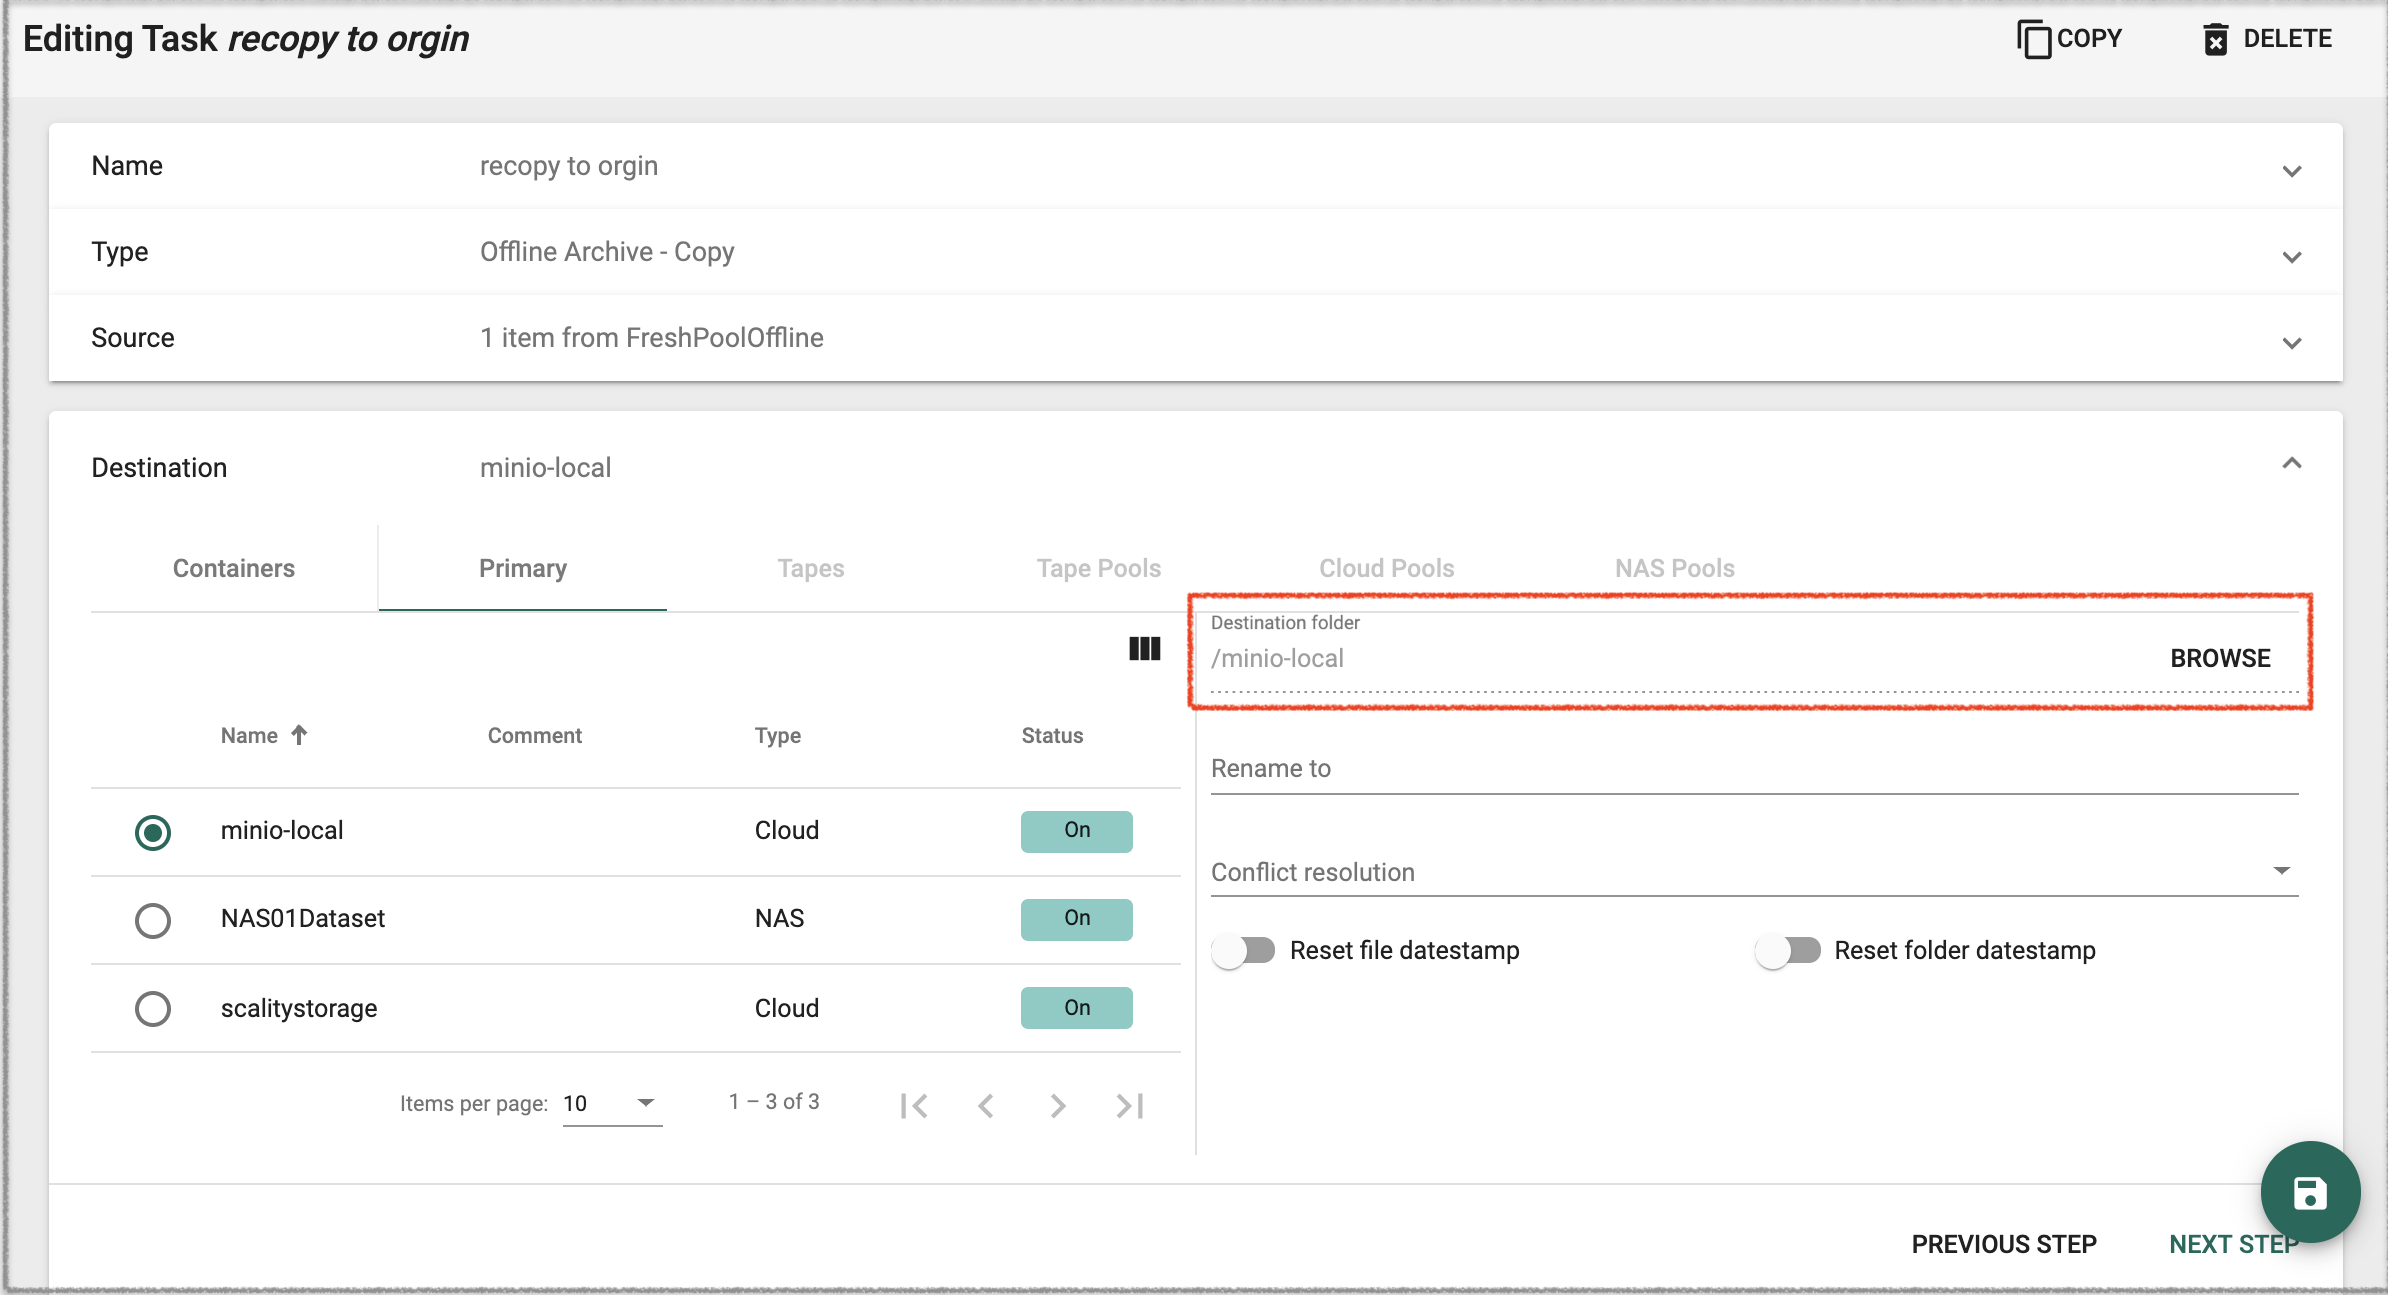2388x1295 pixels.
Task: Go to last page of containers
Action: tap(1130, 1105)
